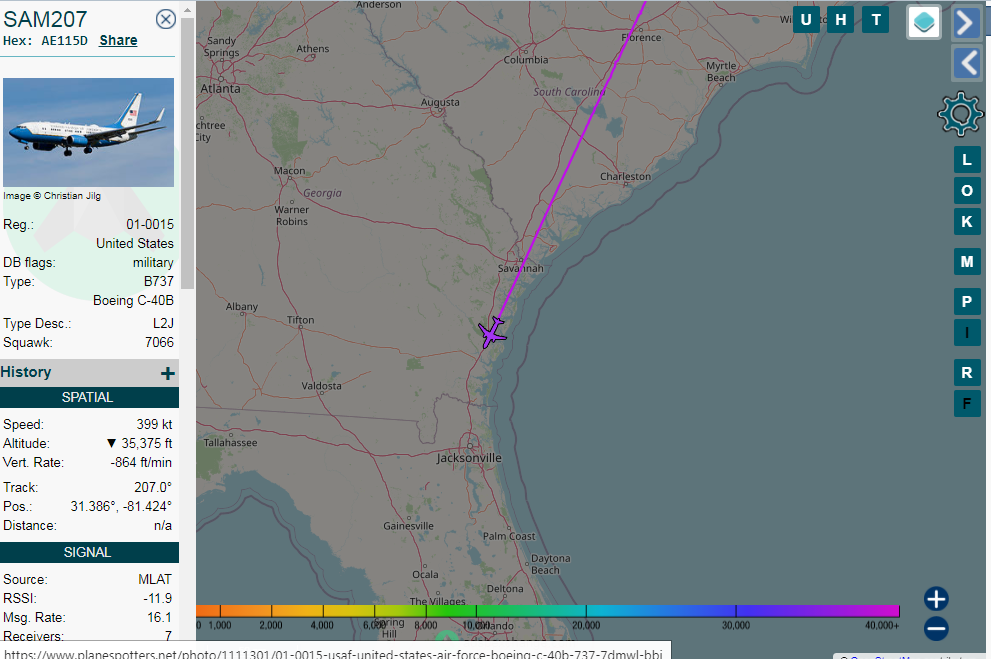
Task: Click the Valdosta label on the map
Action: 321,386
